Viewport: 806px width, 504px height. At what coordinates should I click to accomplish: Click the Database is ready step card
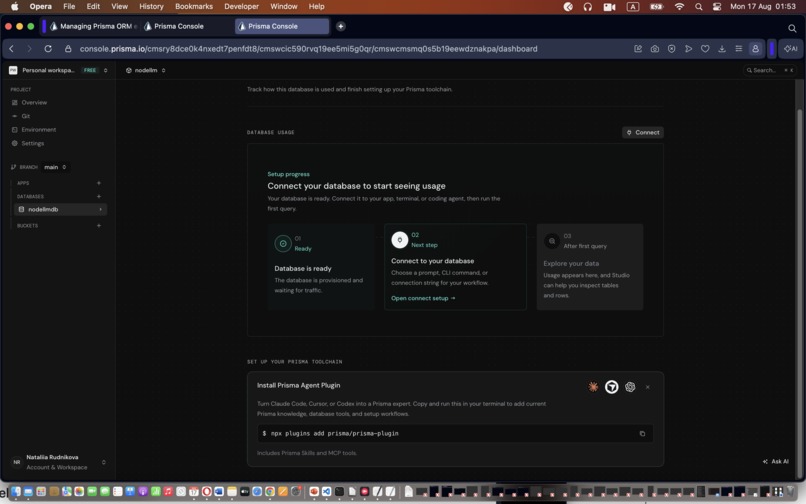321,266
